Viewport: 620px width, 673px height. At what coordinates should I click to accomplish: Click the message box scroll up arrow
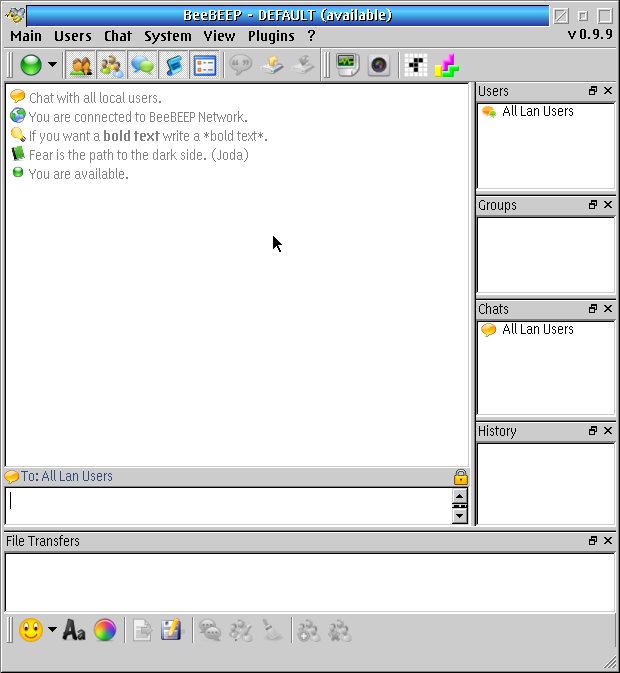click(x=460, y=496)
